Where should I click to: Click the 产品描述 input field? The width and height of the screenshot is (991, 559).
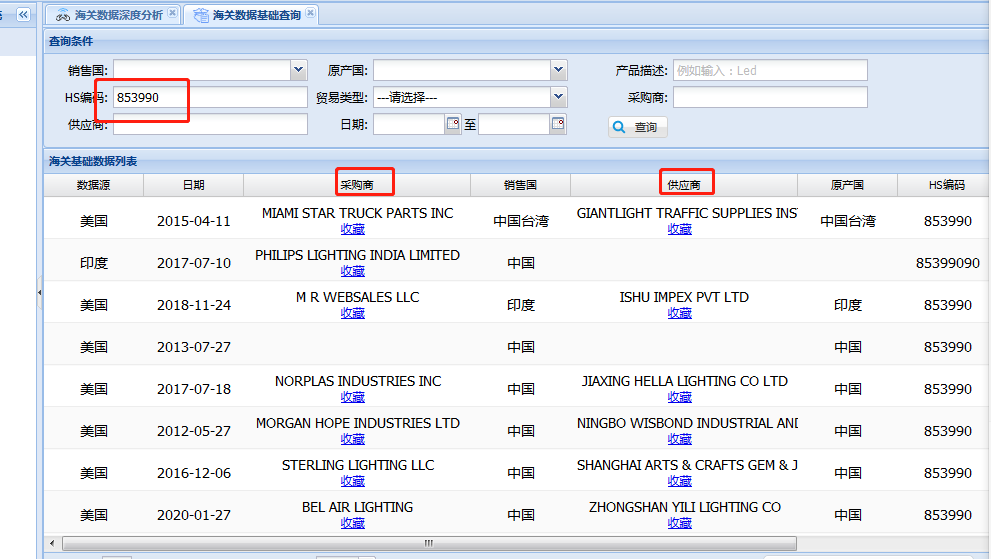[x=770, y=70]
